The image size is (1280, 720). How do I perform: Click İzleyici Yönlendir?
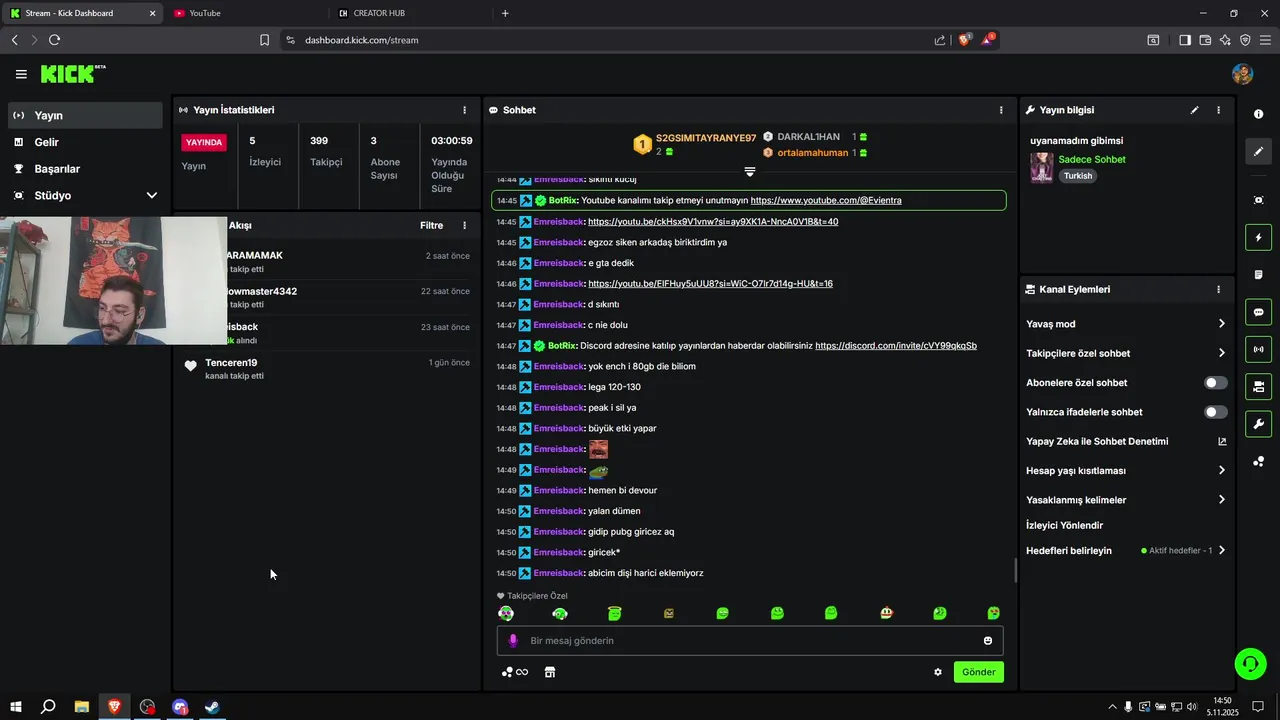pos(1064,525)
